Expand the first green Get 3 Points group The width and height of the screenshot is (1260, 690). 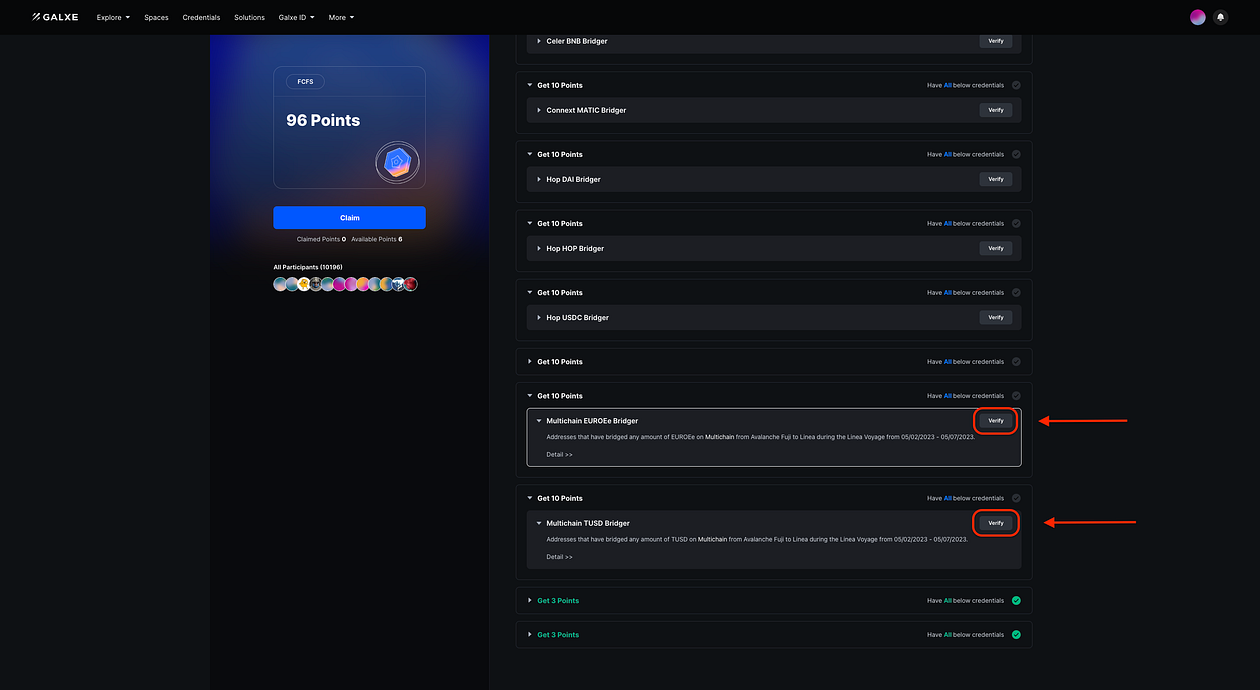click(529, 600)
